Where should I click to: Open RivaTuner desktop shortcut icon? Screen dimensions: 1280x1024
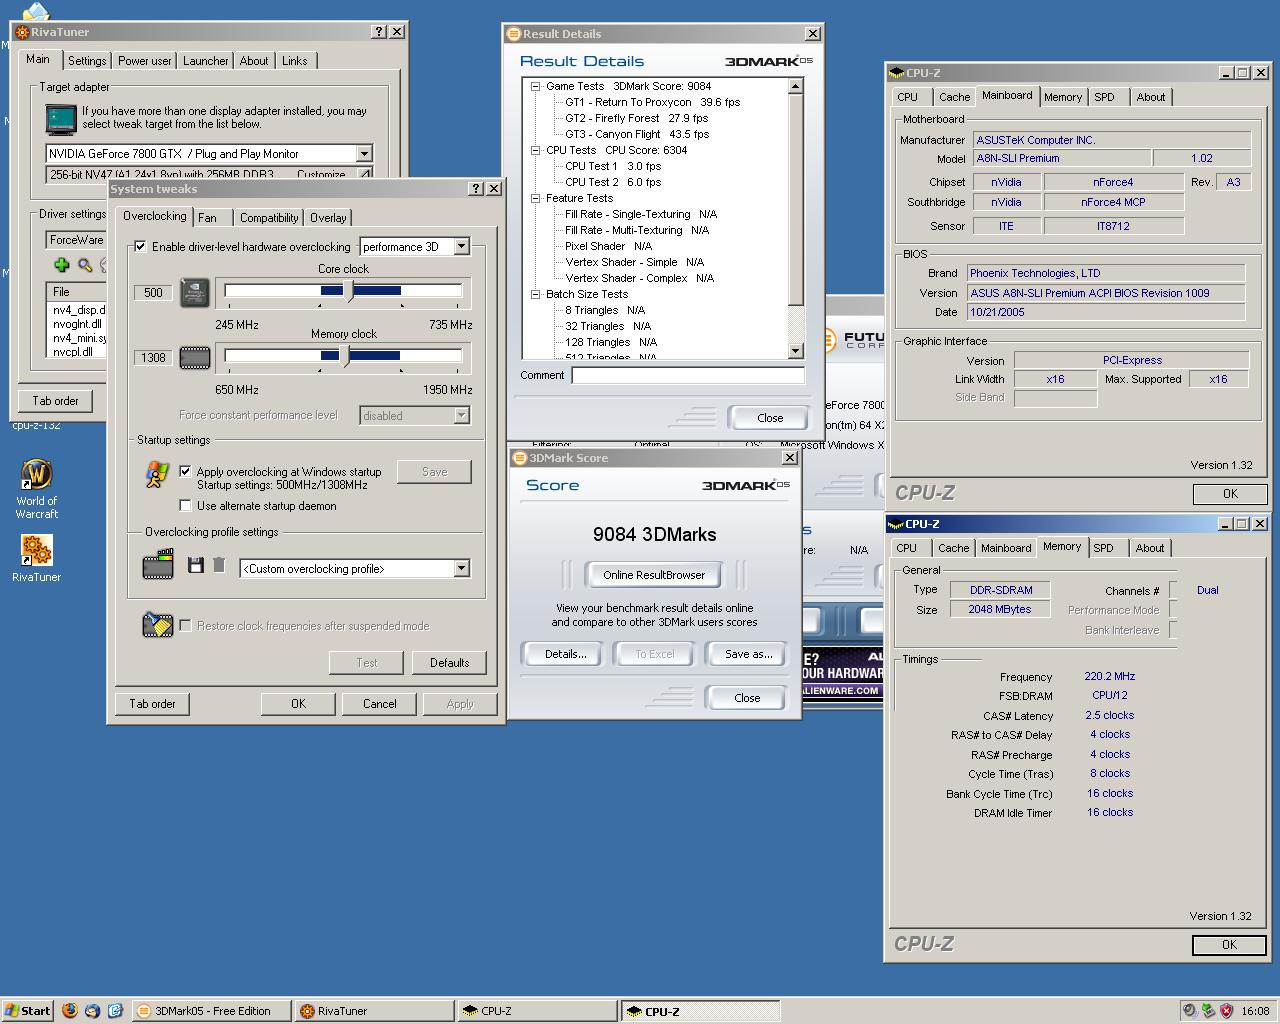[36, 559]
